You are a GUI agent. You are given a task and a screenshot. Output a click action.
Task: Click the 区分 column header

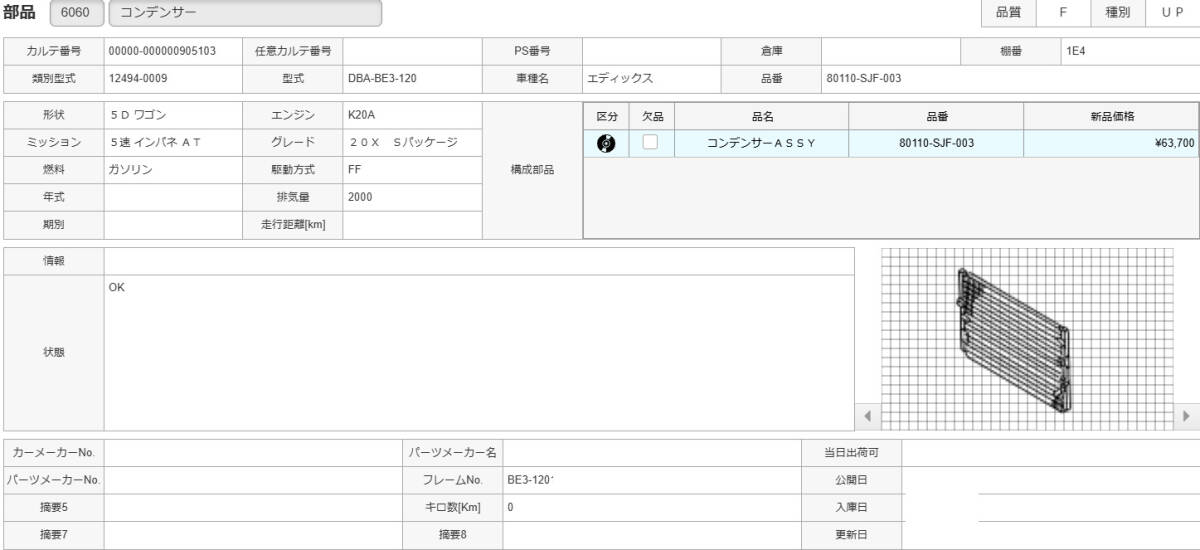[x=606, y=117]
